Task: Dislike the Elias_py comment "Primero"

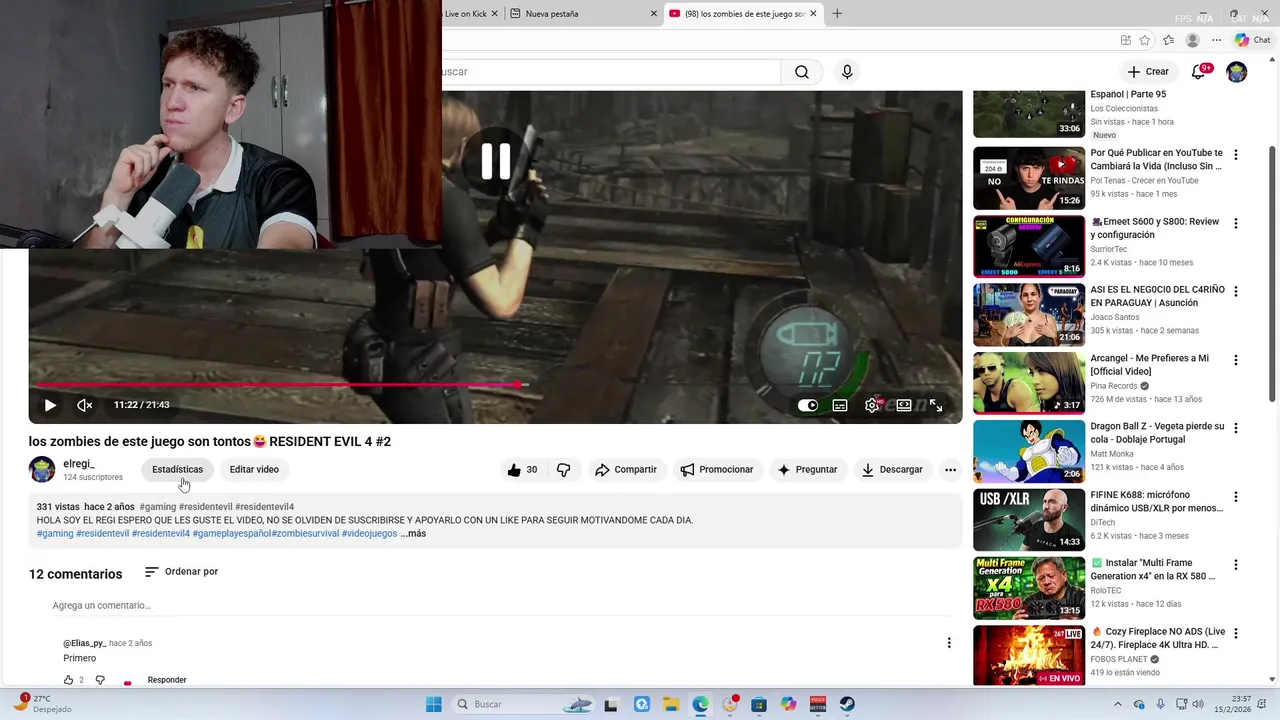Action: pyautogui.click(x=100, y=680)
